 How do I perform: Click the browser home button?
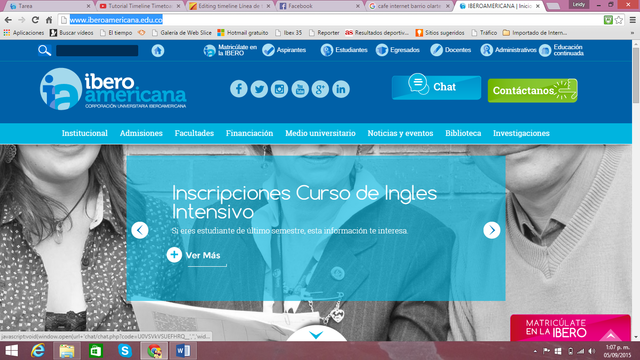coord(49,20)
